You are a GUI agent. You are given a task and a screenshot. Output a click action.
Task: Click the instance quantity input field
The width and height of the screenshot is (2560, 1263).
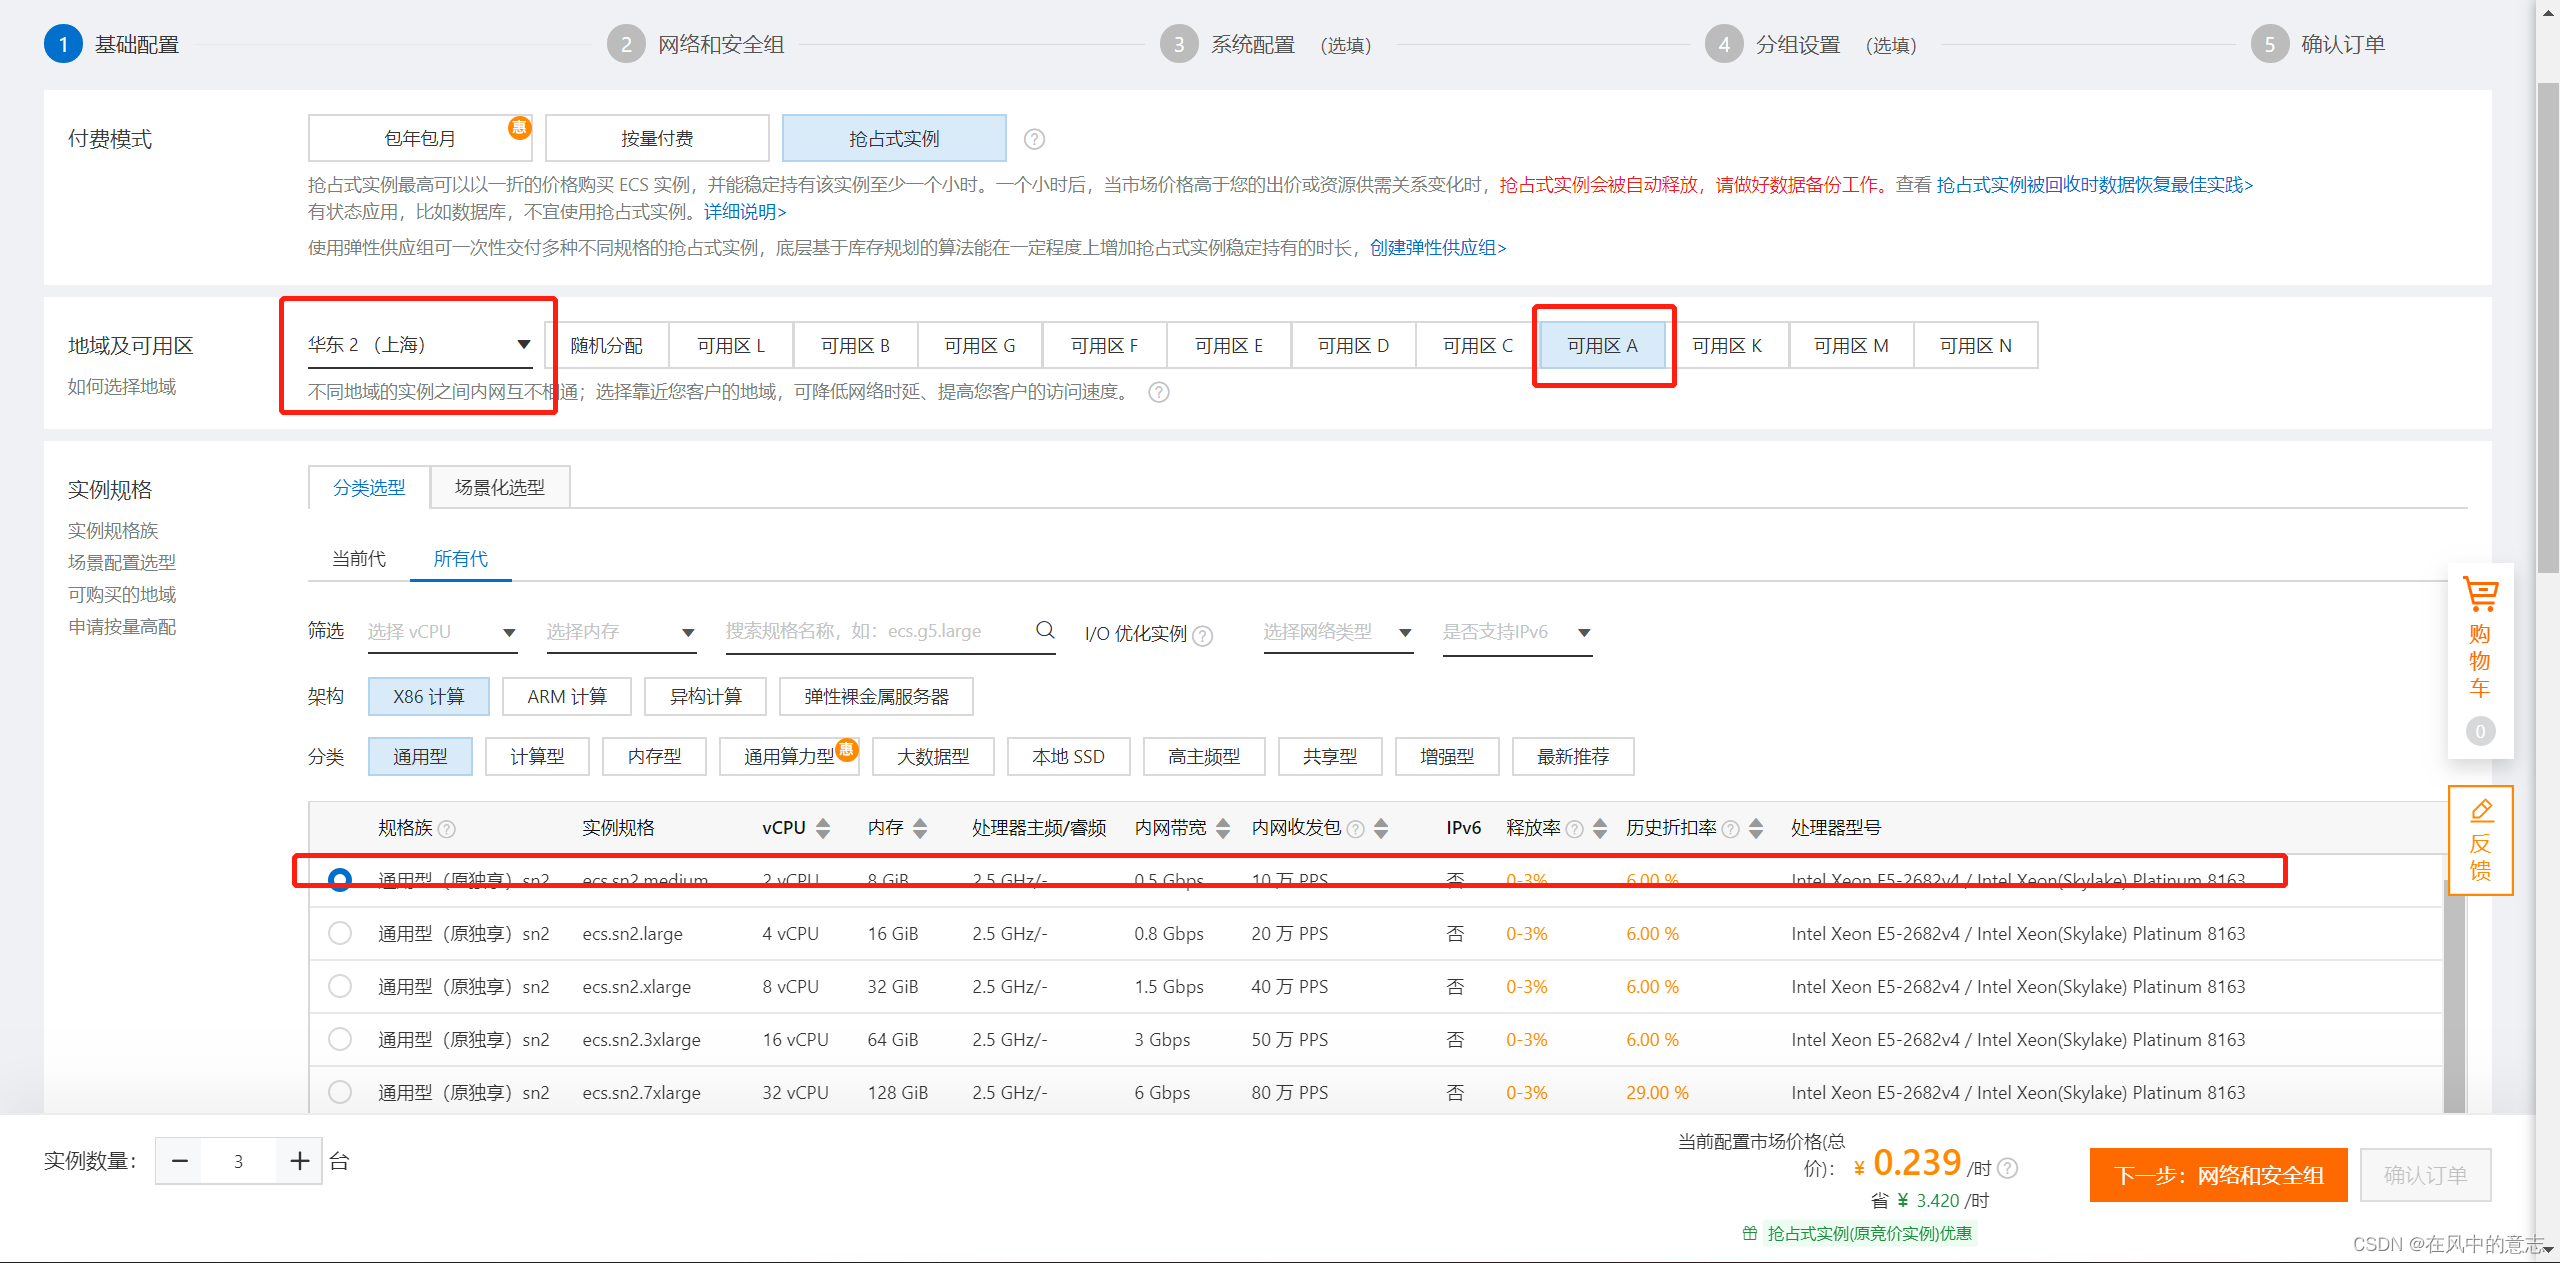click(239, 1161)
